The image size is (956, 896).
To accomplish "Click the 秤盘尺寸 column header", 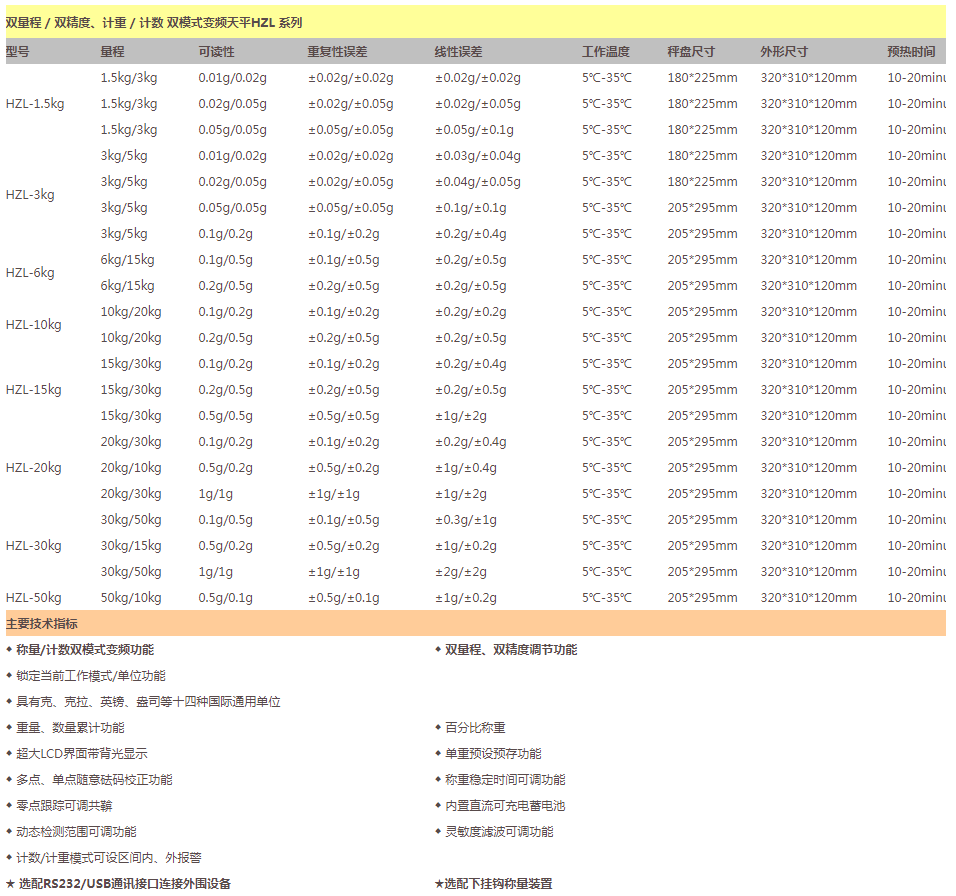I will click(x=691, y=52).
